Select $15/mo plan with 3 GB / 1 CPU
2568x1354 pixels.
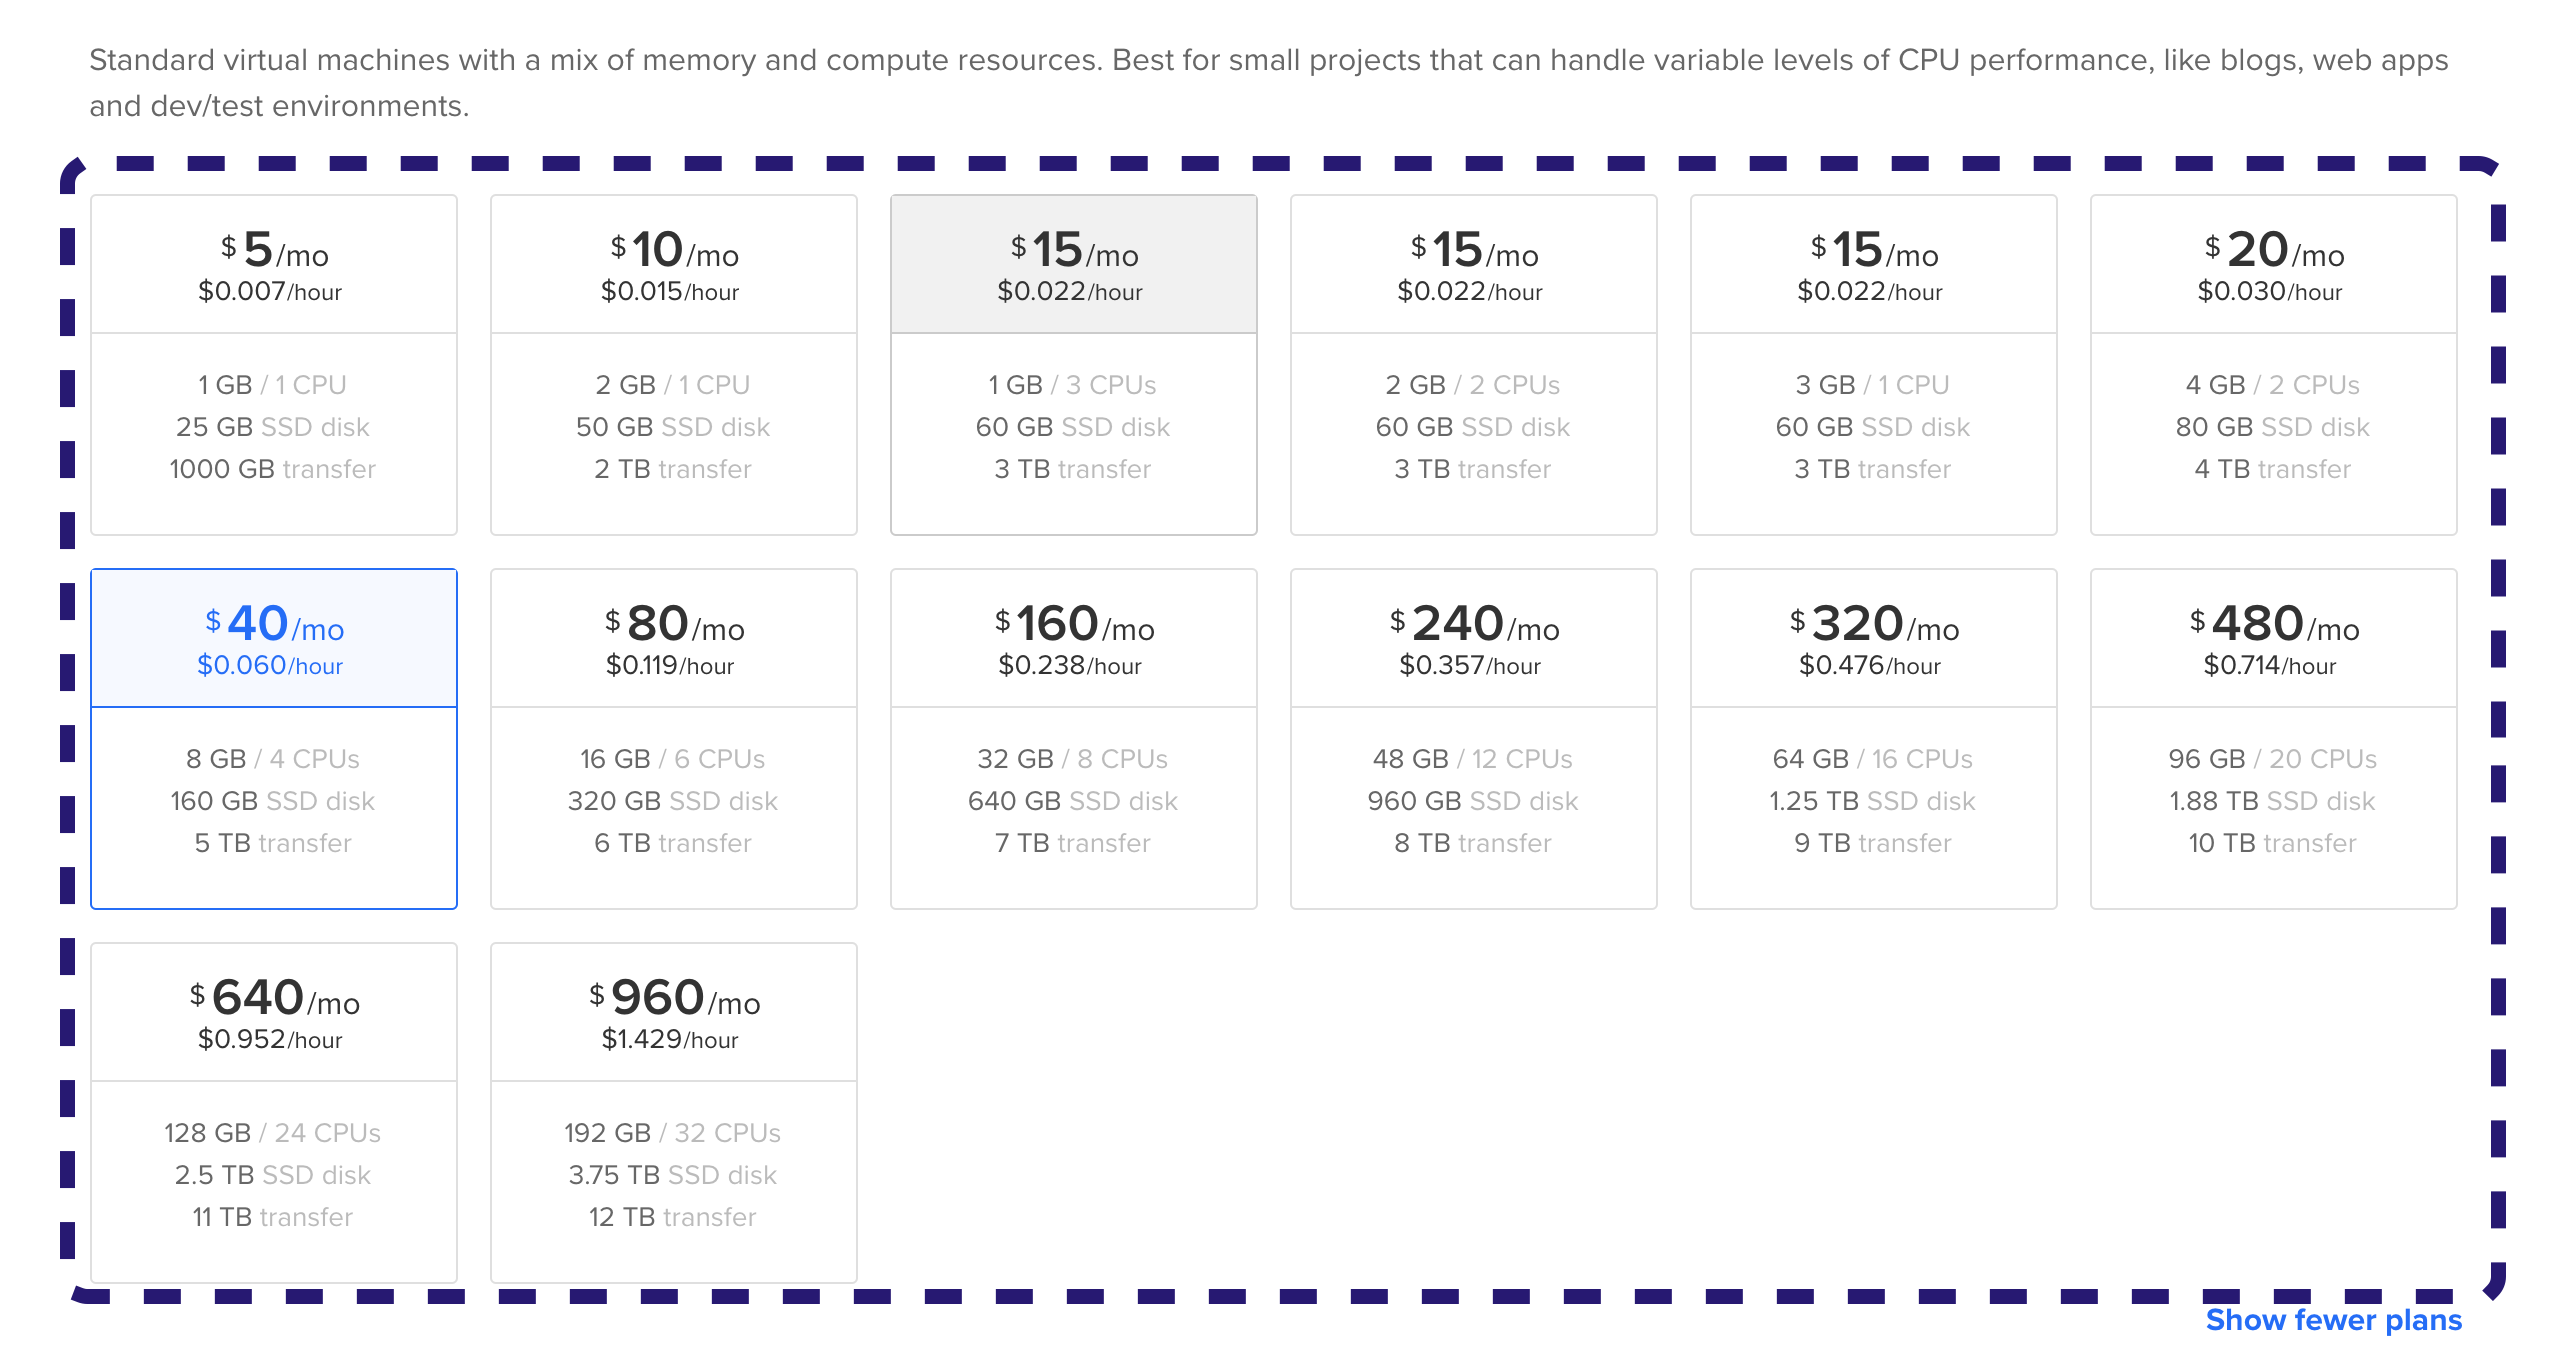click(1874, 365)
